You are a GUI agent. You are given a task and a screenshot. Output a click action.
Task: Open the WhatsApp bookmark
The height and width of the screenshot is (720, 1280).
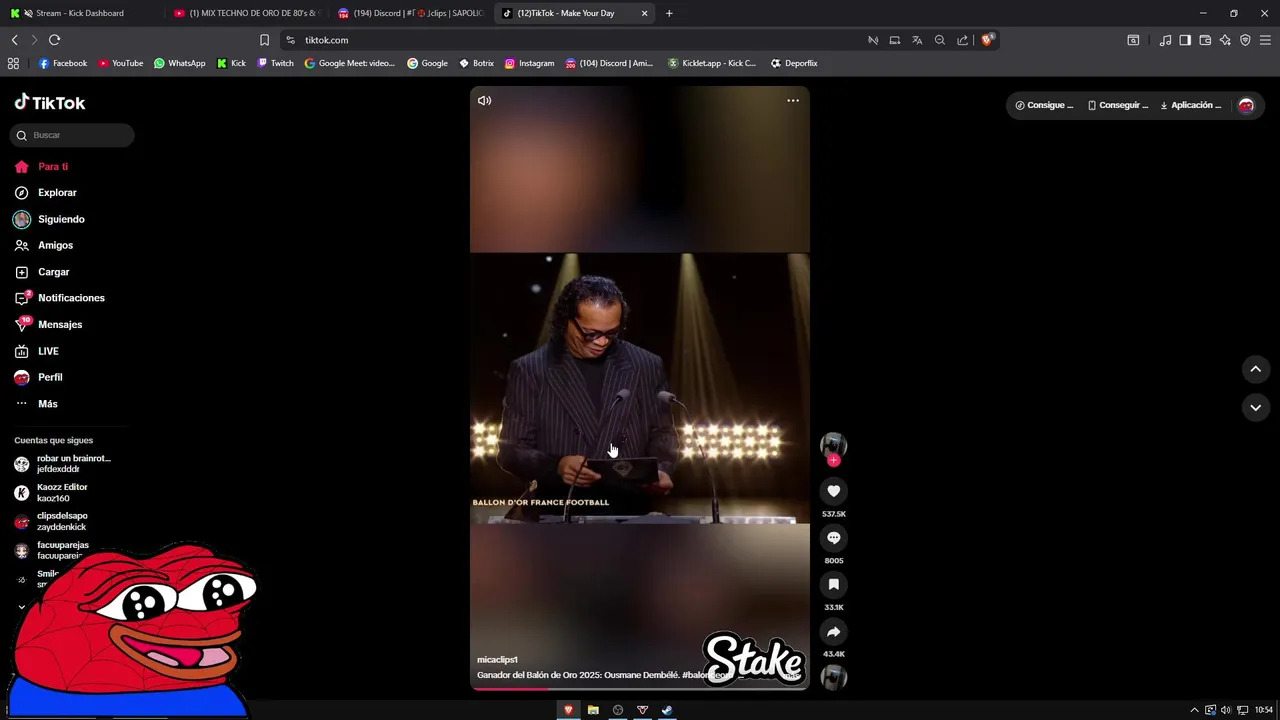[x=180, y=63]
